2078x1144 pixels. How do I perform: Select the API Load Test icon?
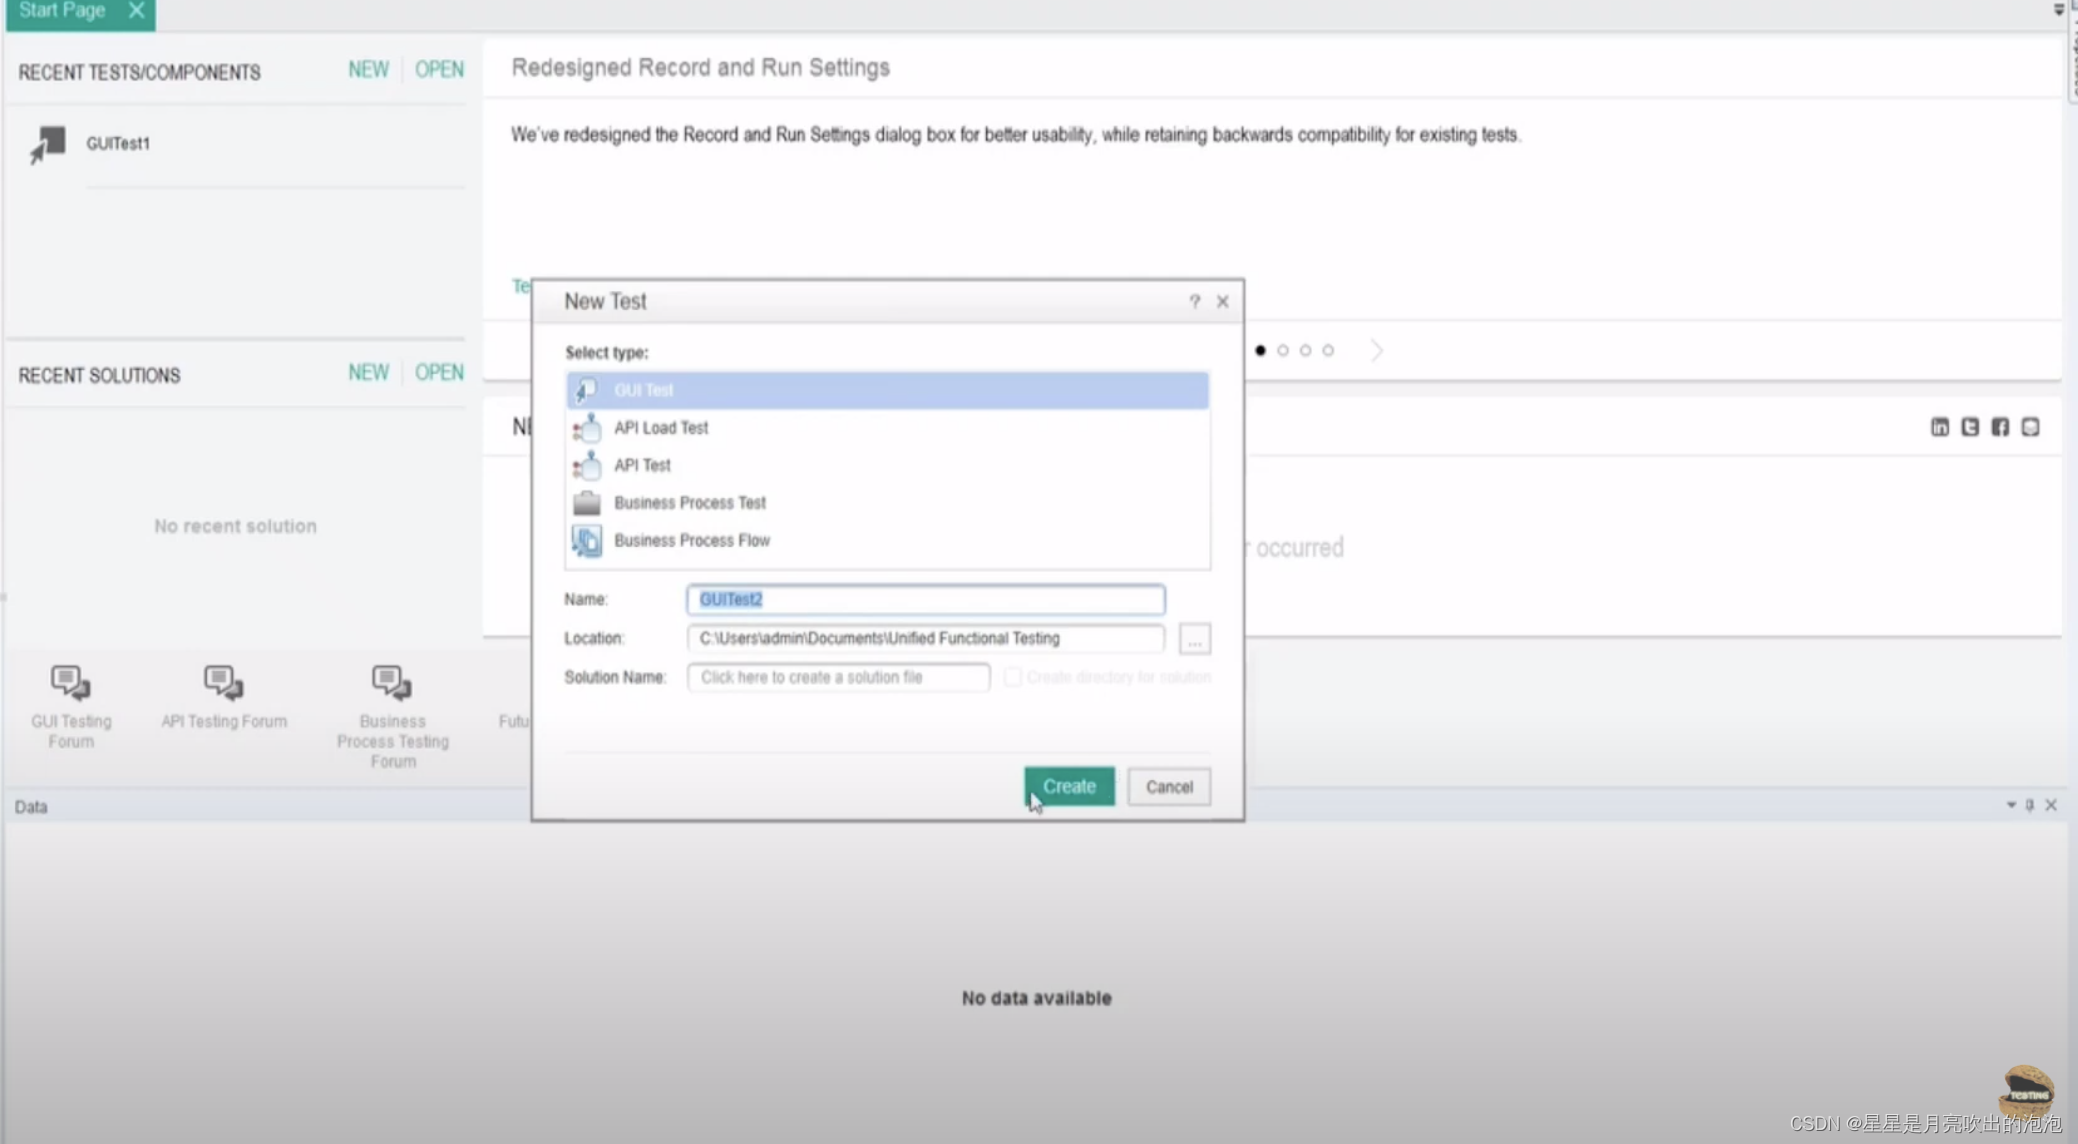tap(587, 428)
